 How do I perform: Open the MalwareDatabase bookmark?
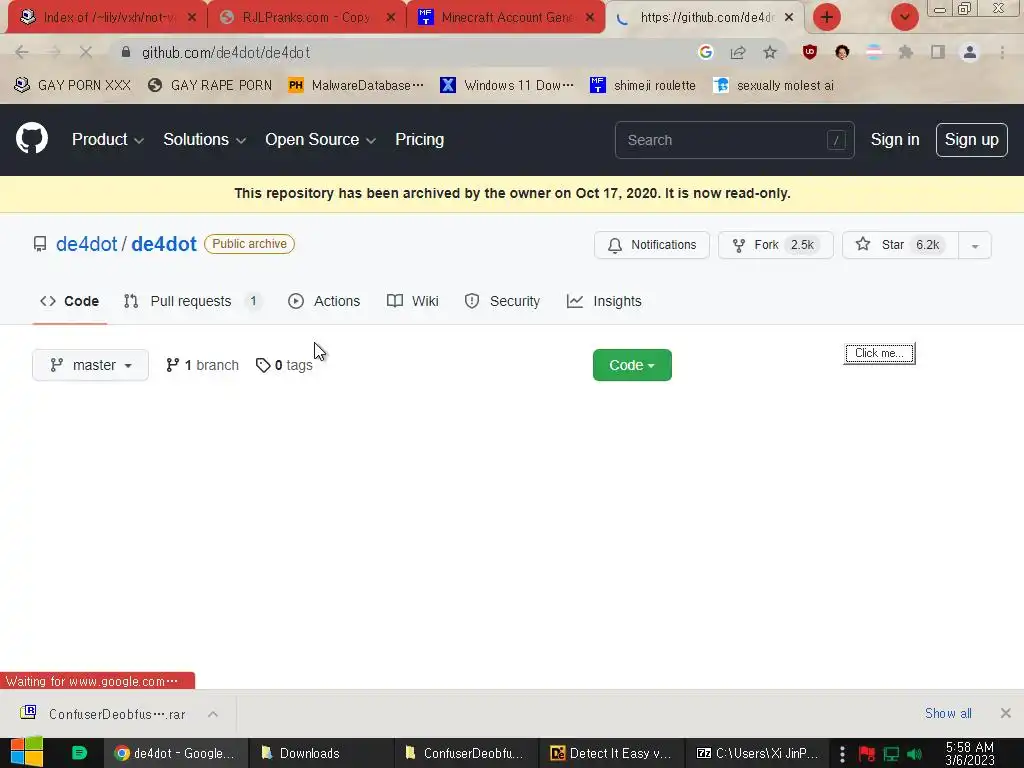[356, 85]
